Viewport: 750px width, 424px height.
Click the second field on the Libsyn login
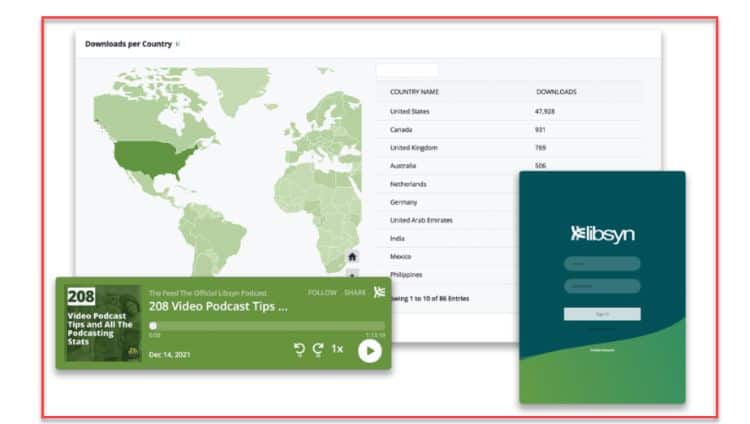tap(602, 286)
